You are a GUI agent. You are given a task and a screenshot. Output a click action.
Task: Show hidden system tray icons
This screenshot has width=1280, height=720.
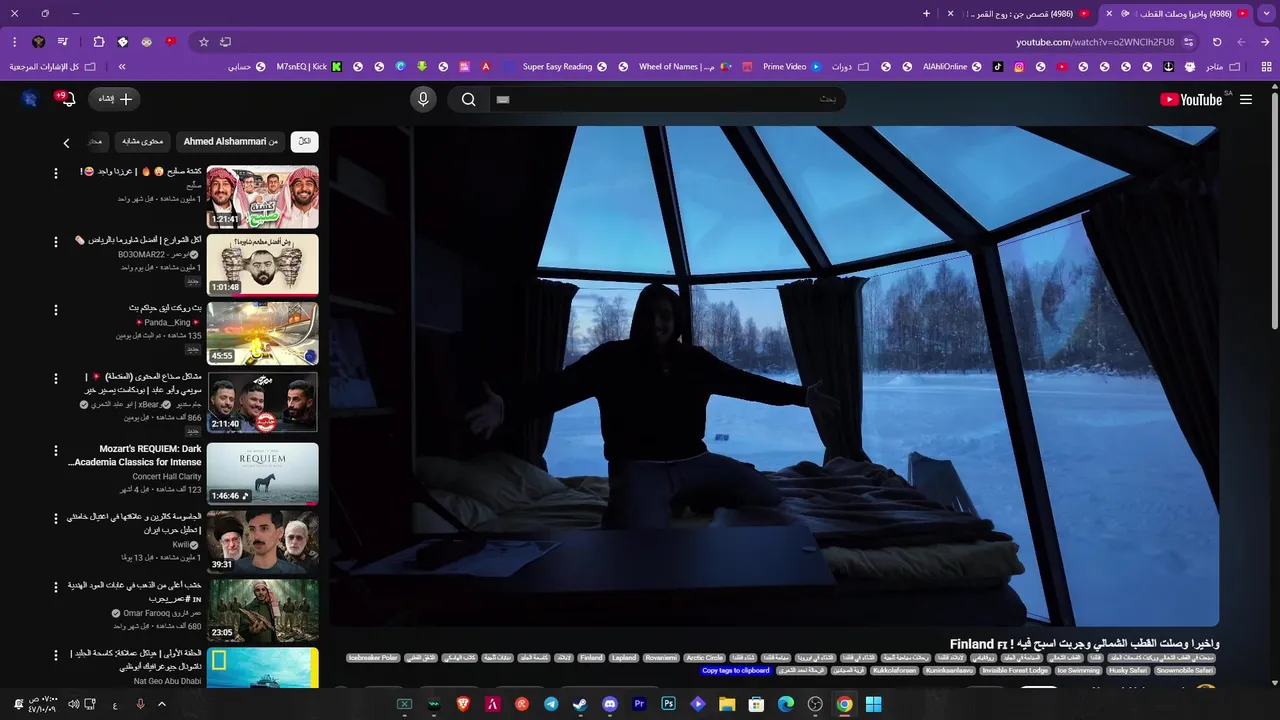(x=161, y=705)
